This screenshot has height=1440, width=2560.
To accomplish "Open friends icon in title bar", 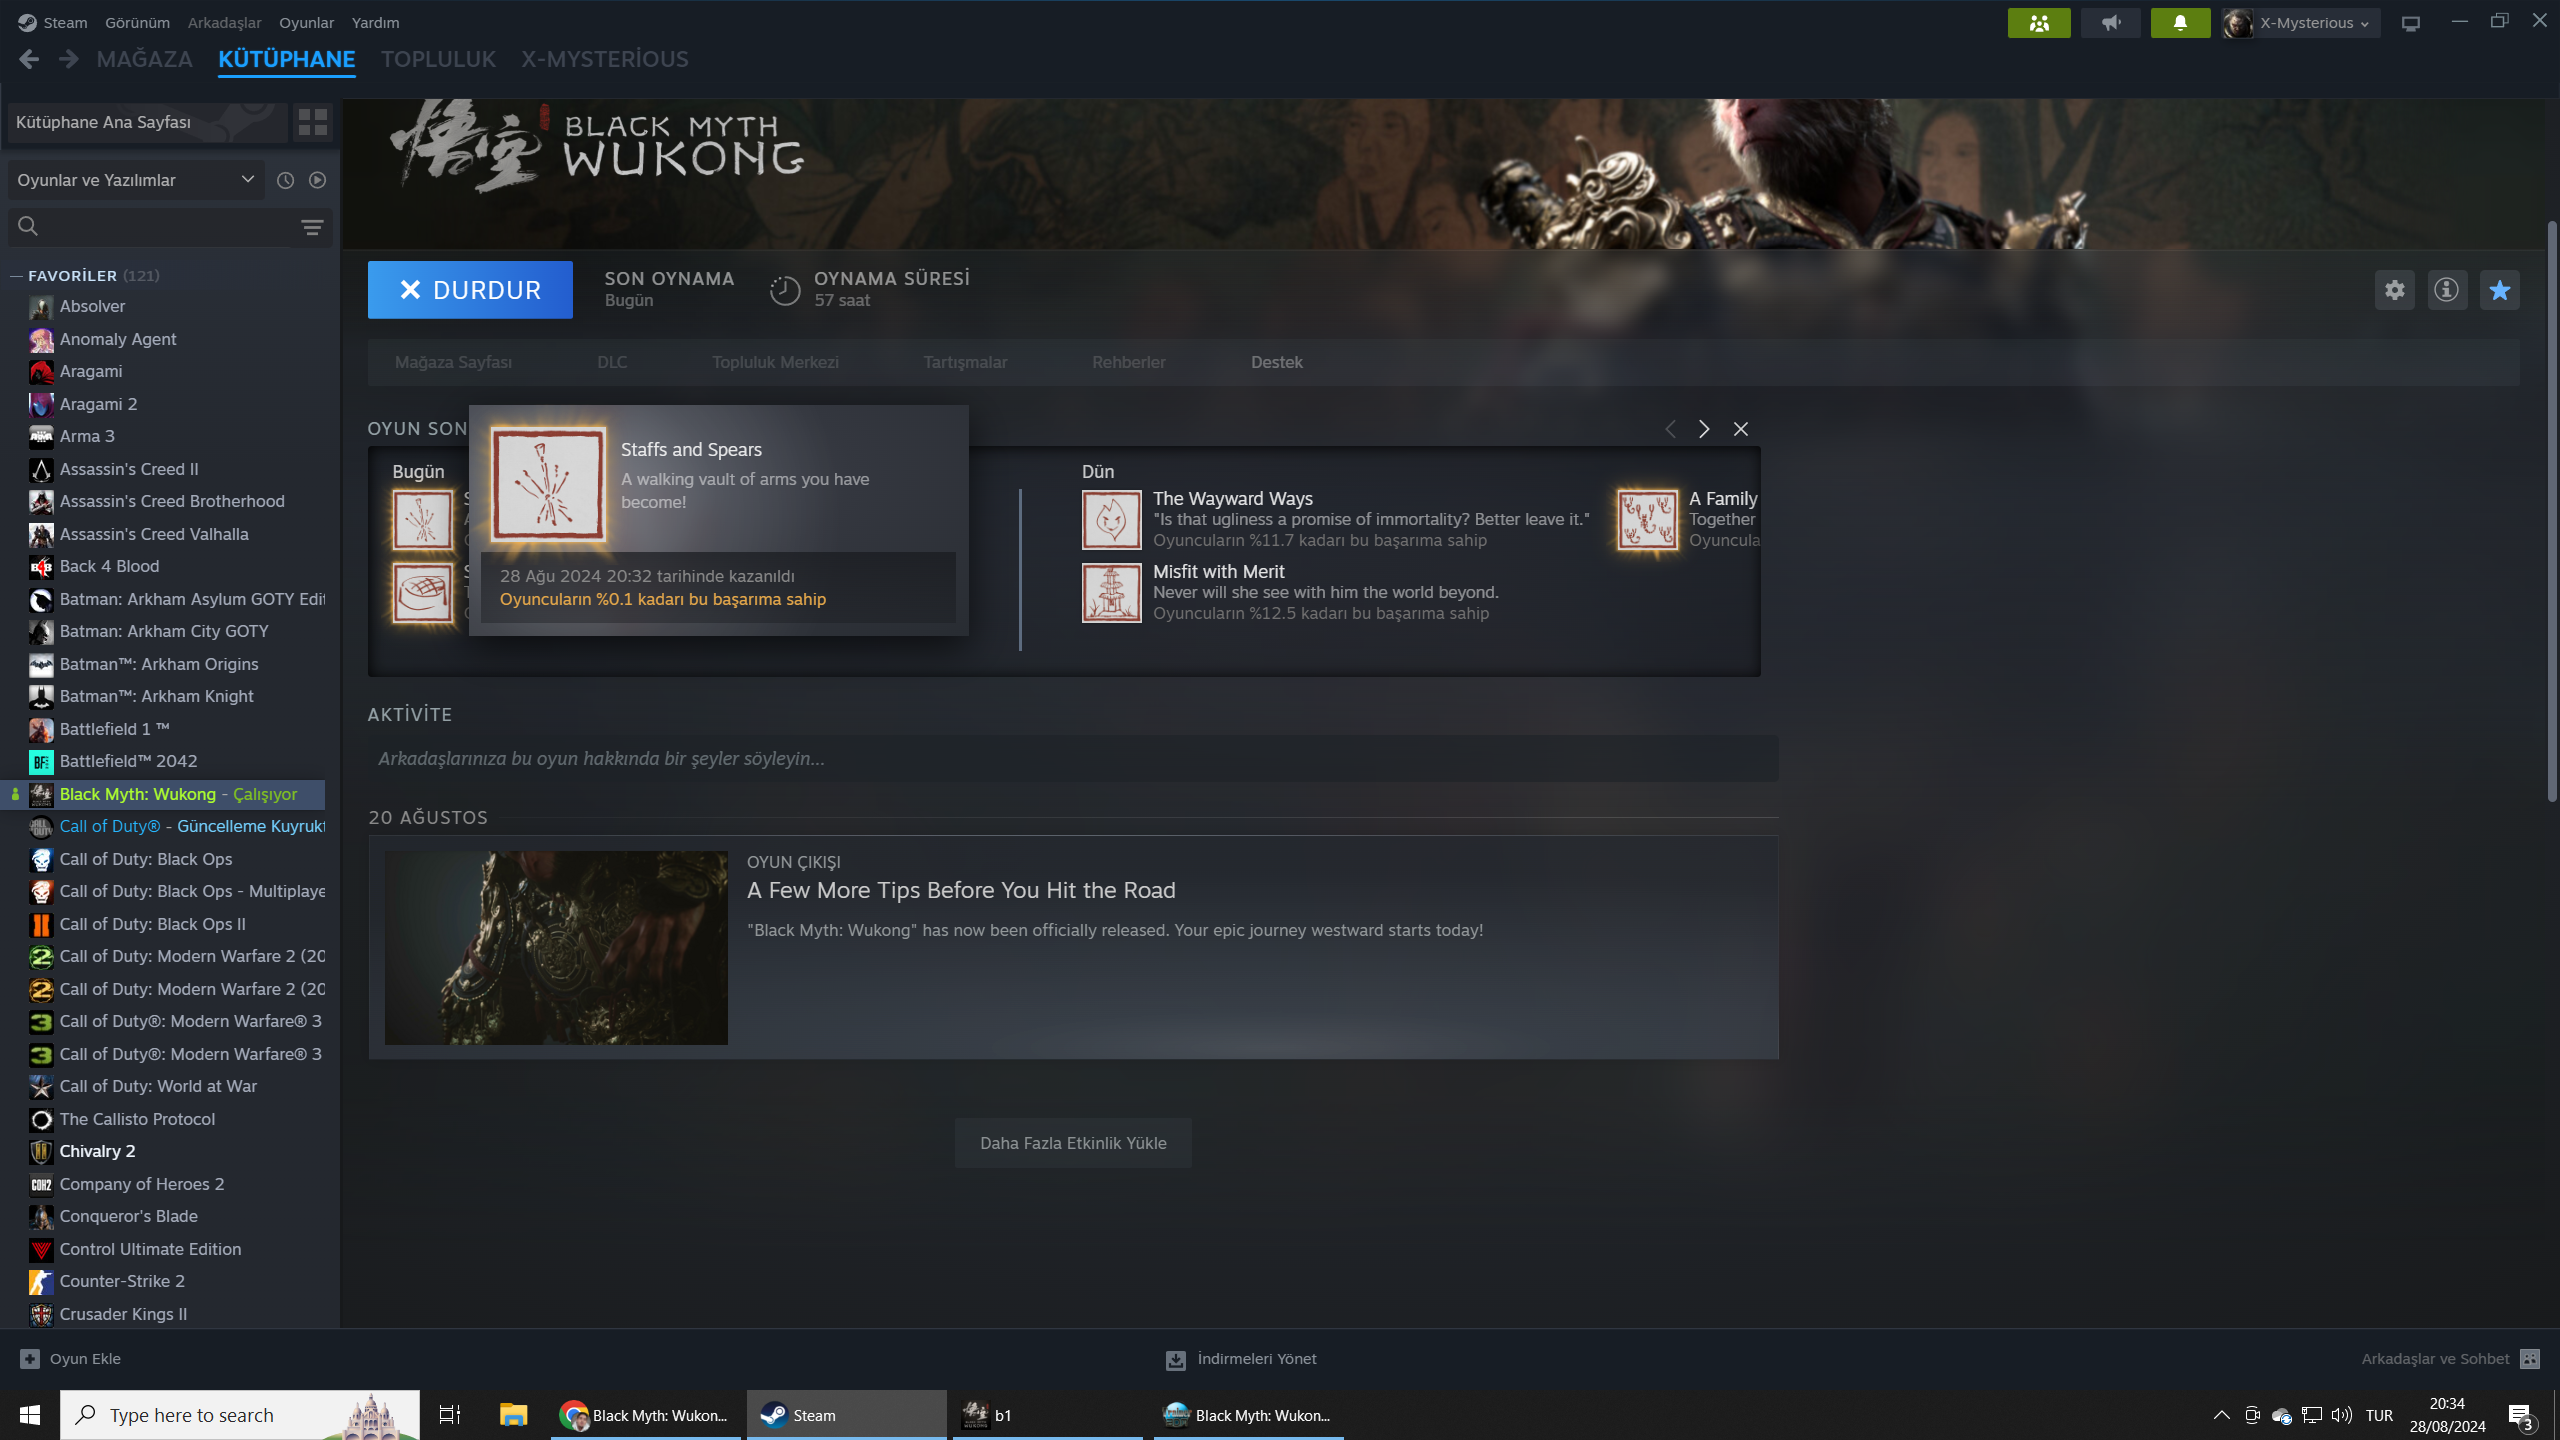I will click(x=2039, y=23).
